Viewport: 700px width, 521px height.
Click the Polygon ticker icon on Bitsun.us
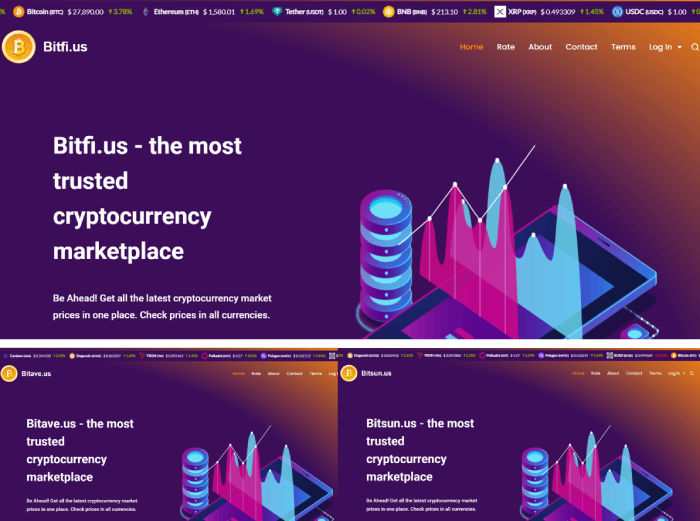point(541,356)
